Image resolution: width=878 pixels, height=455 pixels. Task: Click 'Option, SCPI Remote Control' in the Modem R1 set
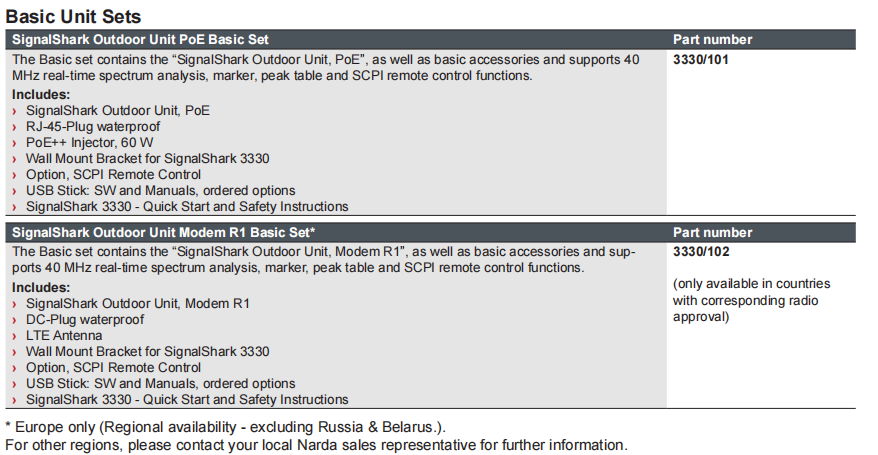tap(114, 368)
